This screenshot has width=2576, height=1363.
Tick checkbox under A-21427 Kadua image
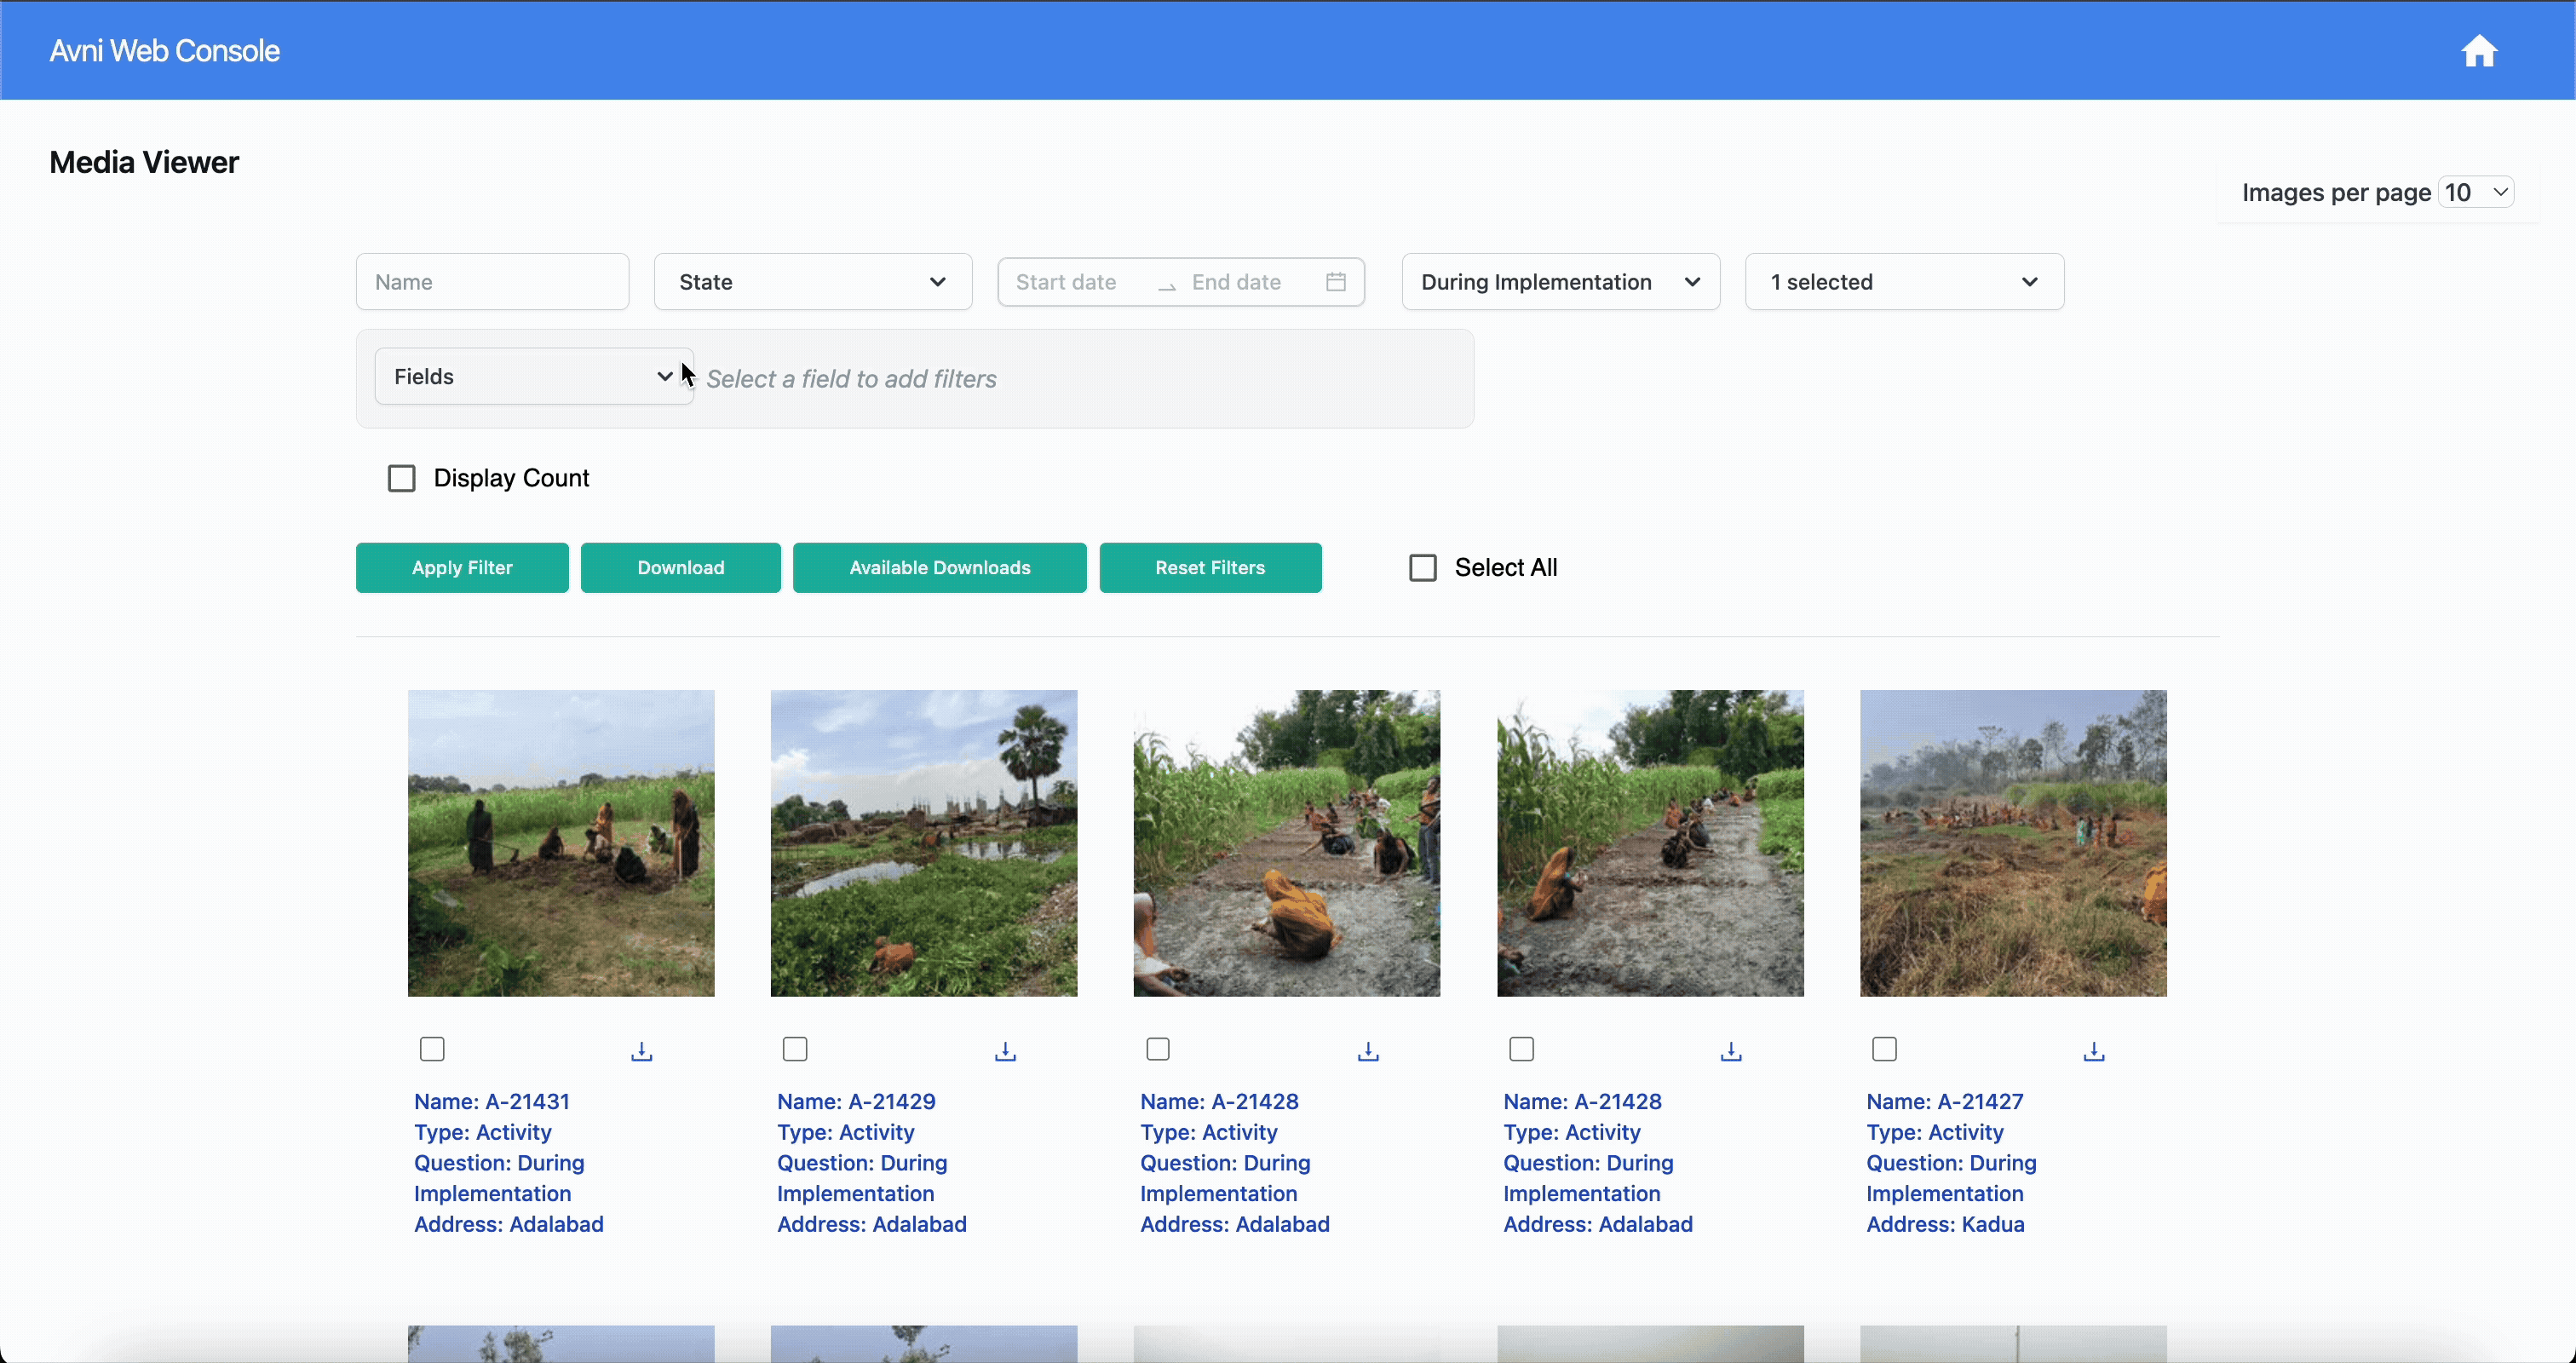click(x=1884, y=1049)
